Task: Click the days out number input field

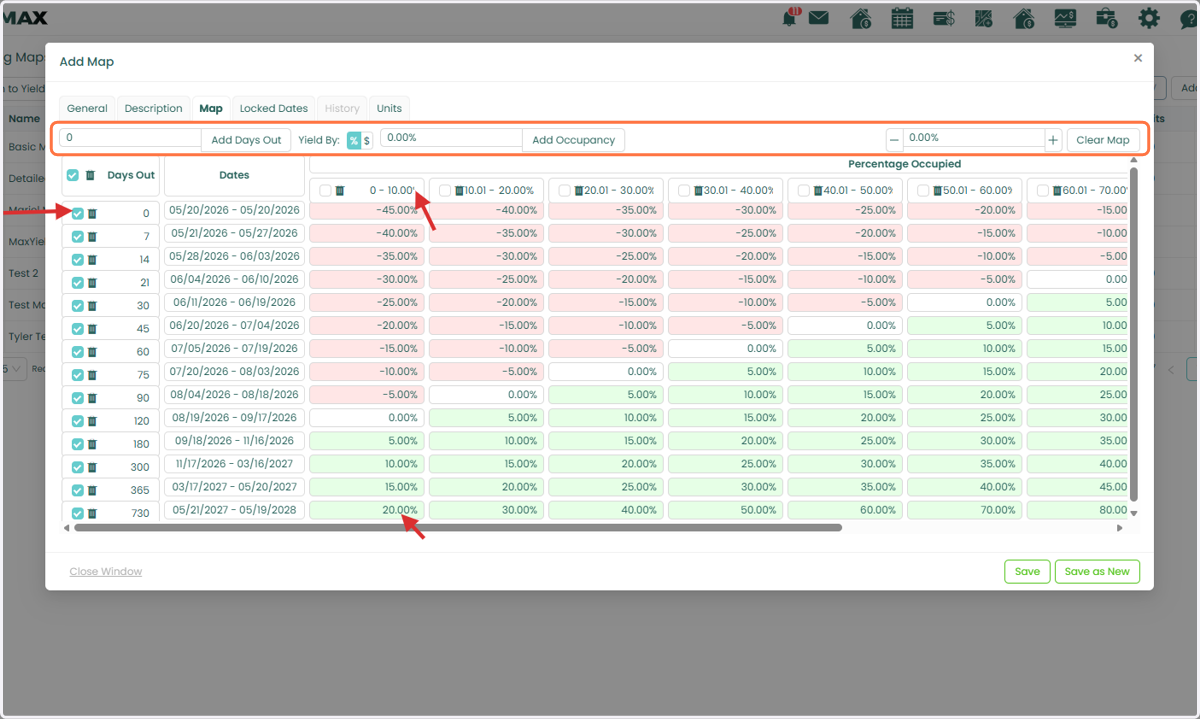Action: [131, 138]
